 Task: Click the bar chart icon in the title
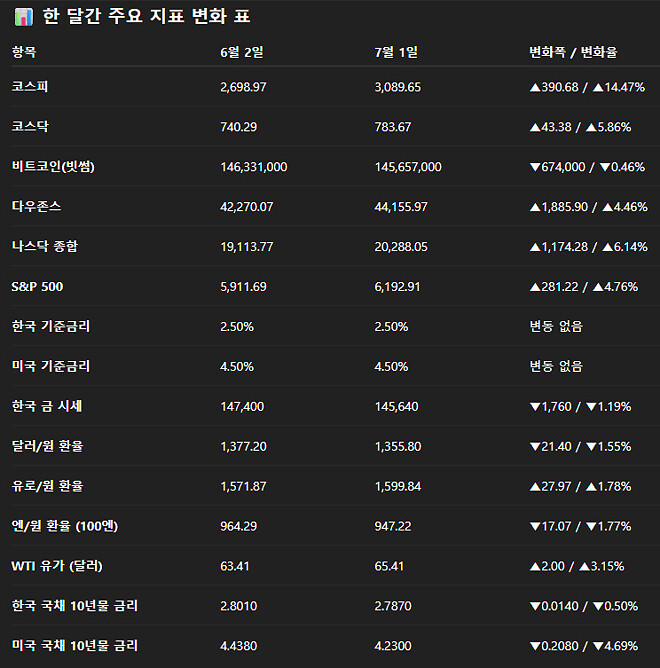(x=23, y=17)
